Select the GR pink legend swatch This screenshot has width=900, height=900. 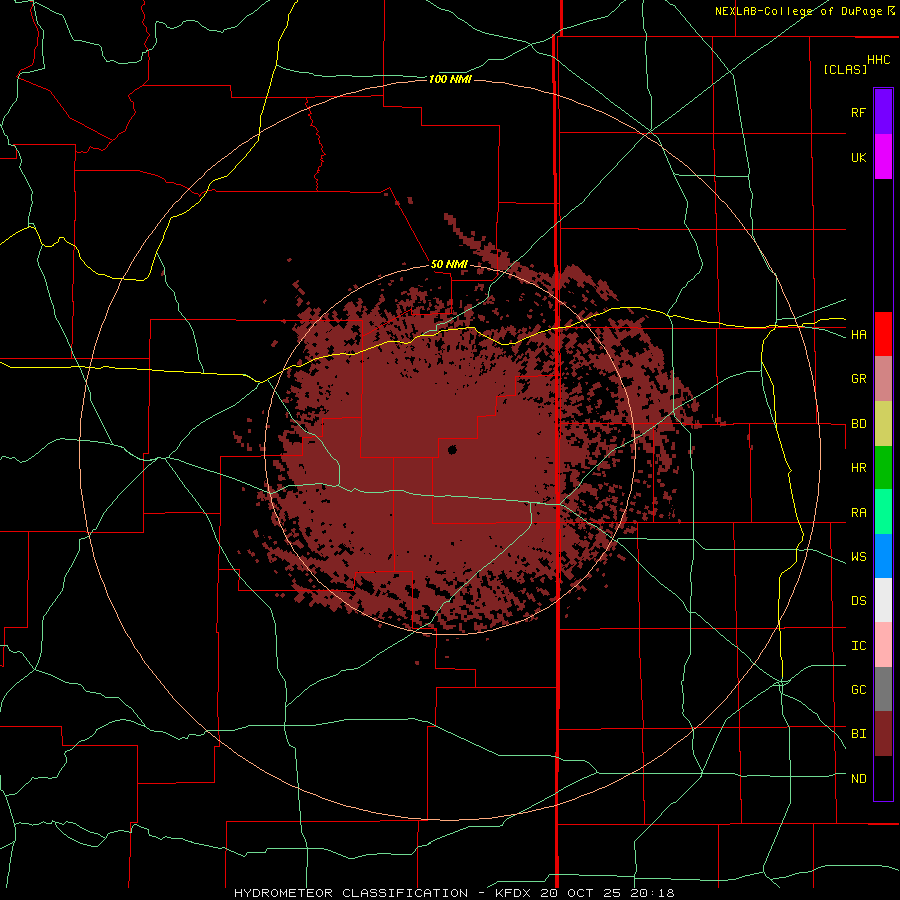tap(883, 379)
